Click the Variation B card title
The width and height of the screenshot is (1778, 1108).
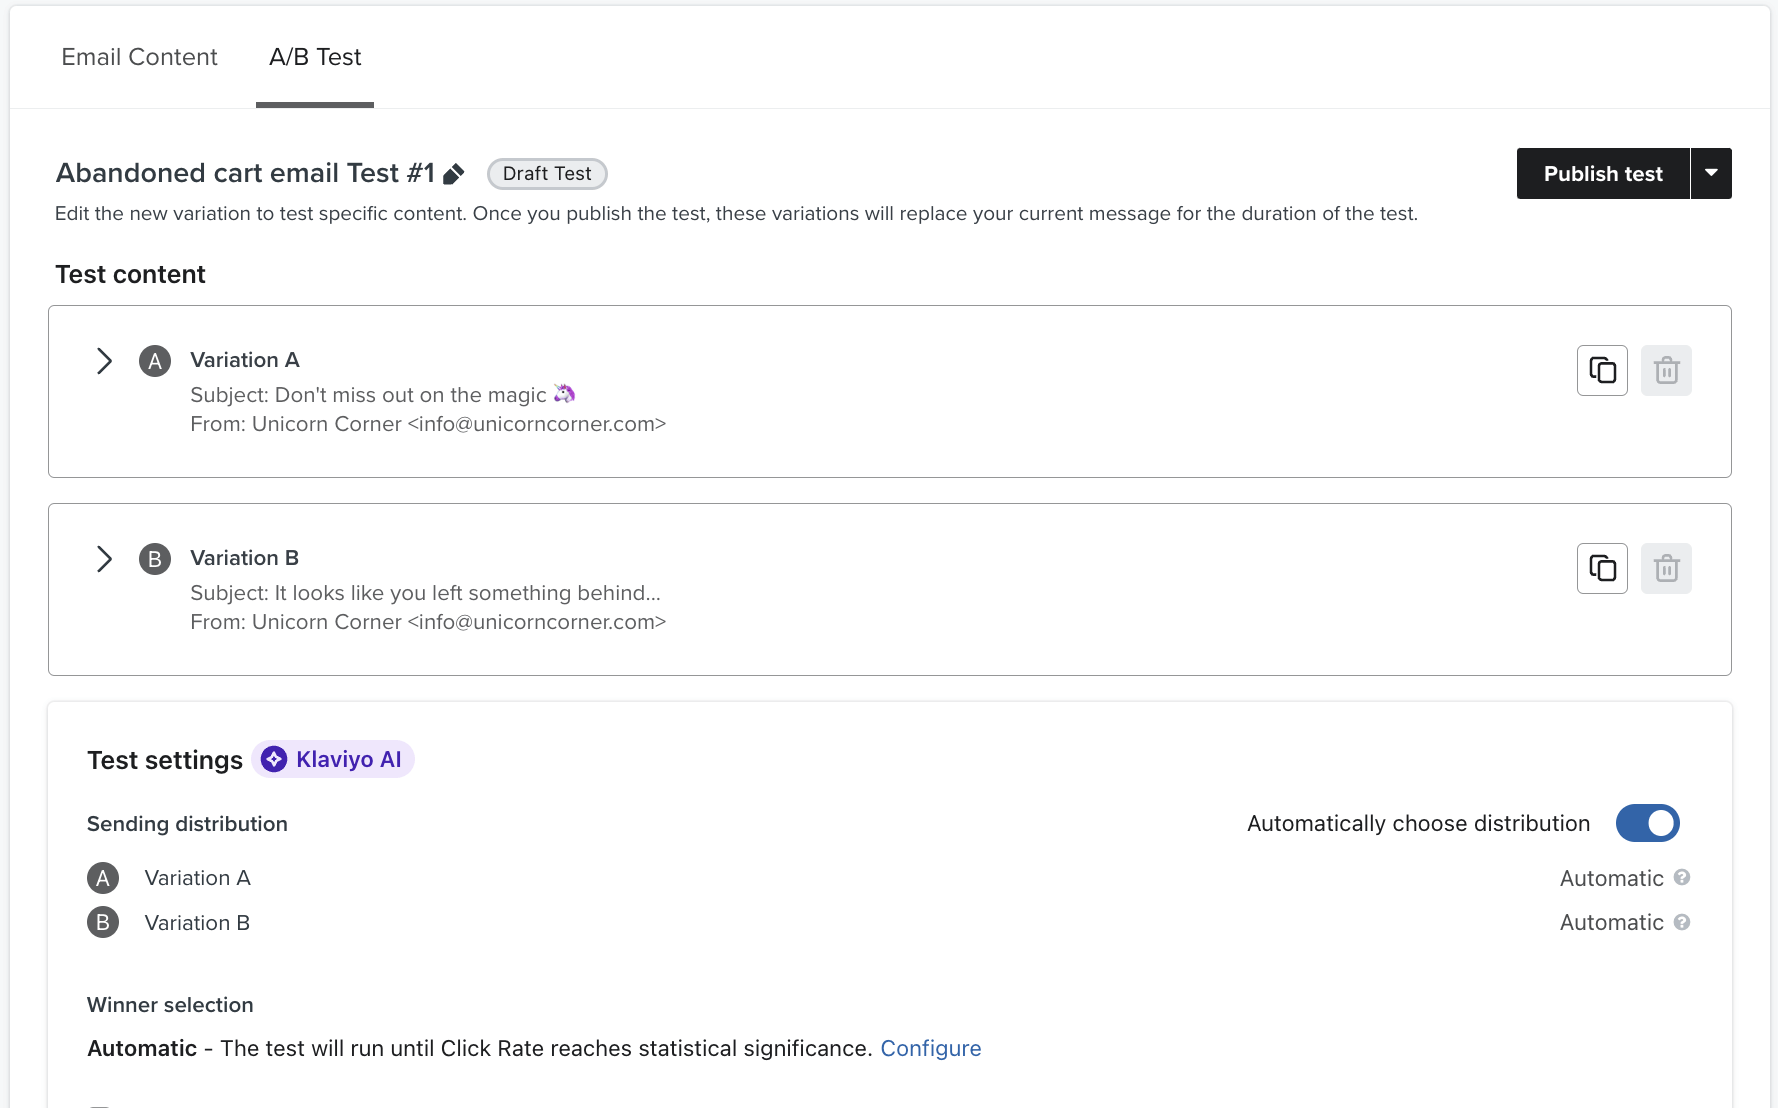click(245, 558)
